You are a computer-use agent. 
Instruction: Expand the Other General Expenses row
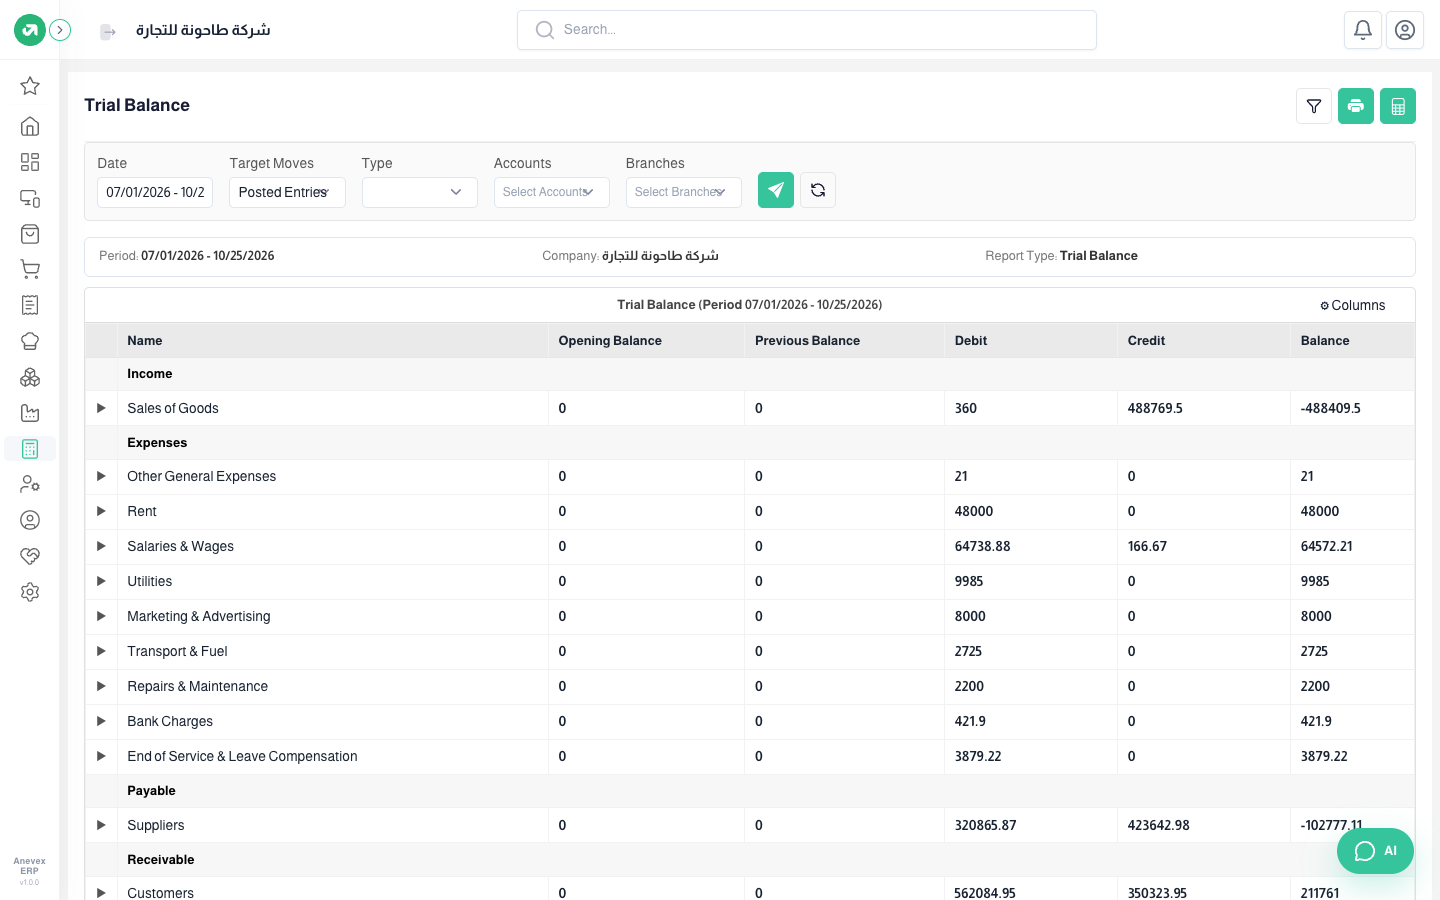click(101, 476)
